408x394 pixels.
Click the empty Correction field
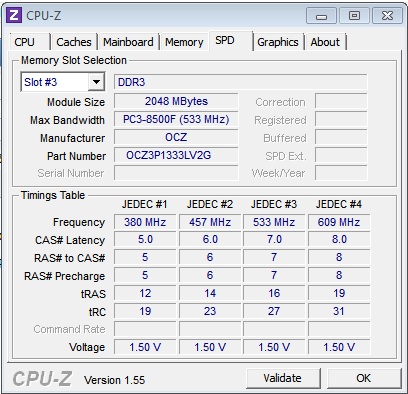pyautogui.click(x=341, y=101)
